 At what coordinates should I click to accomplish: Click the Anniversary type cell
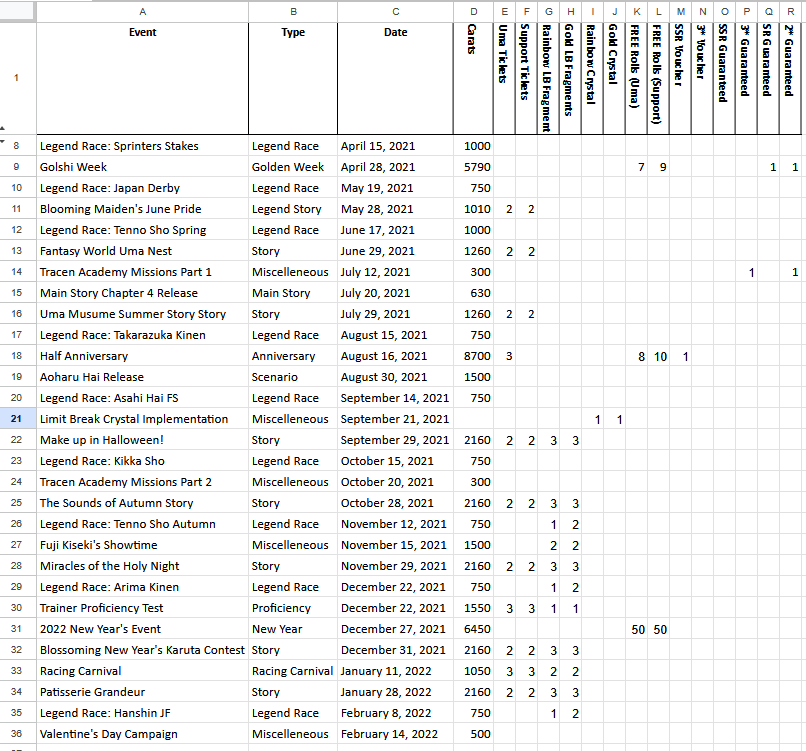[x=293, y=356]
